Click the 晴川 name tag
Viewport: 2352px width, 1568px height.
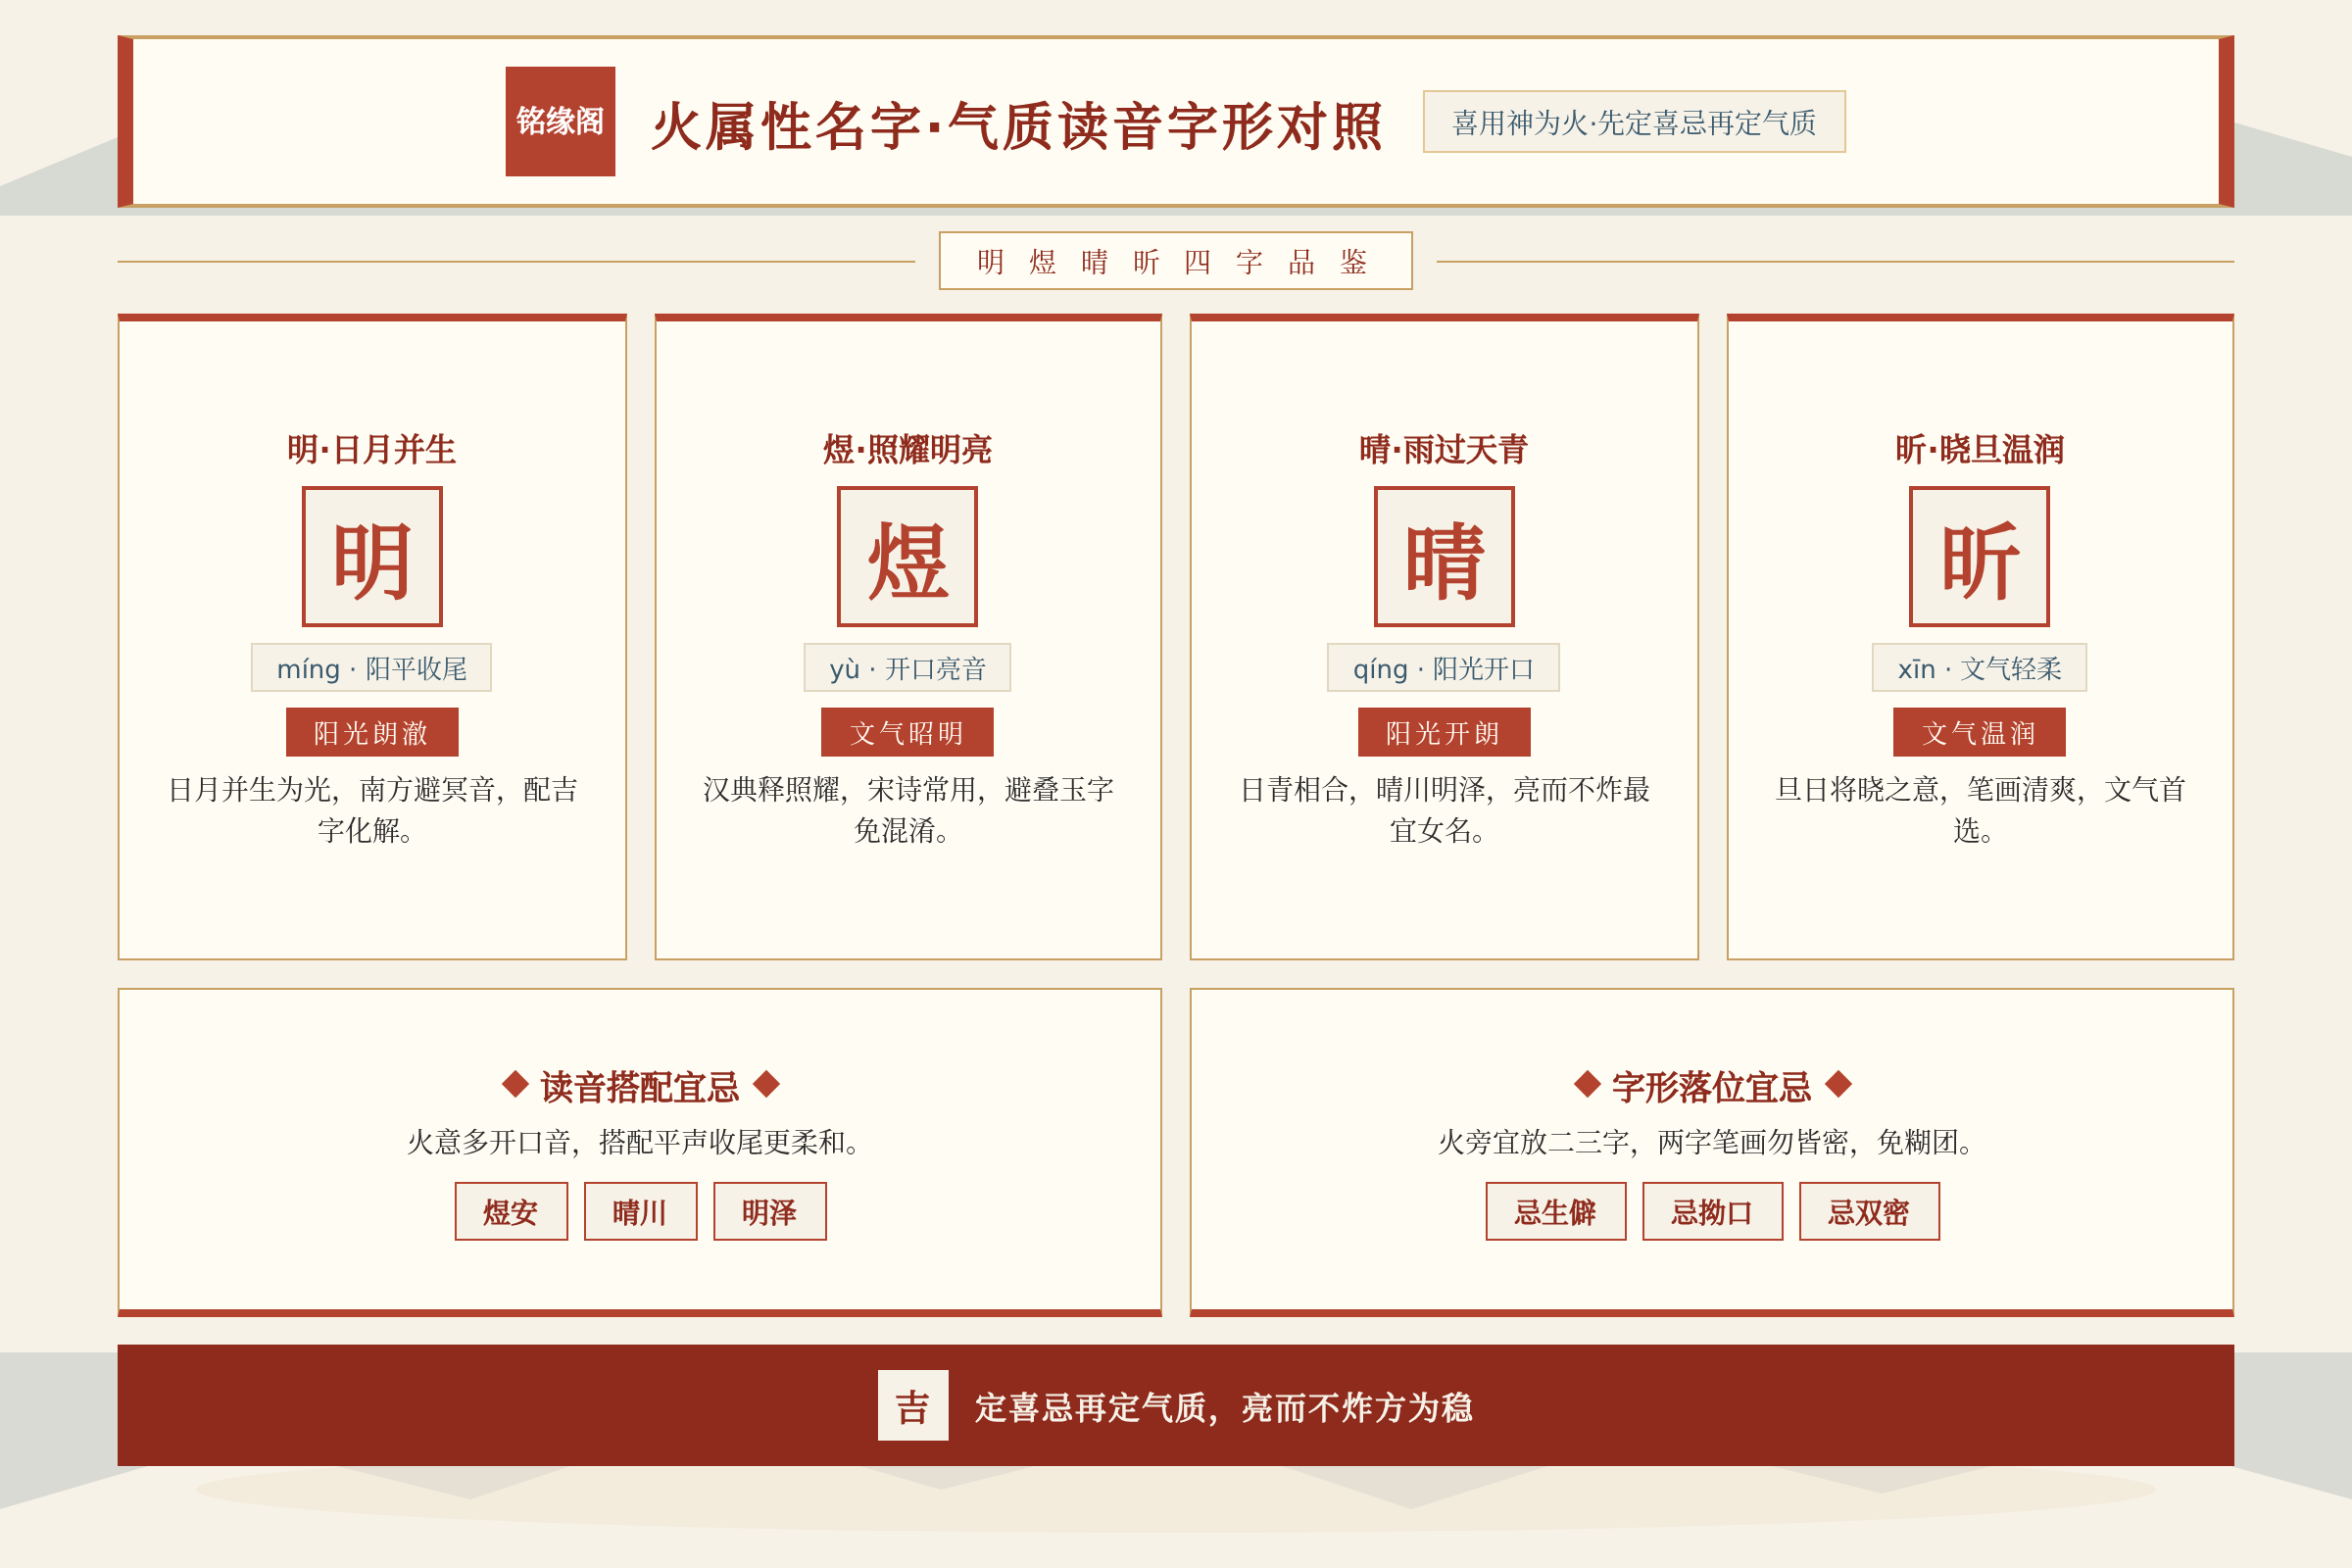point(640,1211)
